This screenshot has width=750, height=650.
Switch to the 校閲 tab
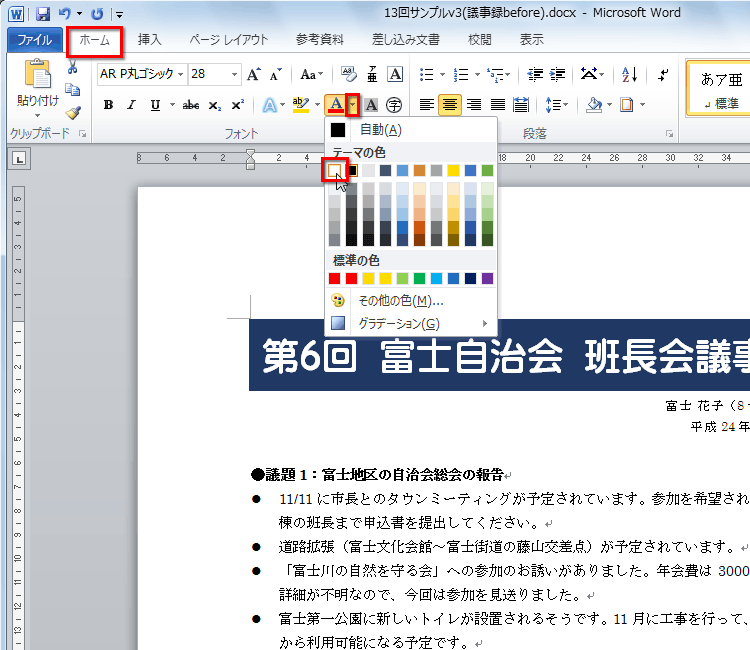point(480,40)
